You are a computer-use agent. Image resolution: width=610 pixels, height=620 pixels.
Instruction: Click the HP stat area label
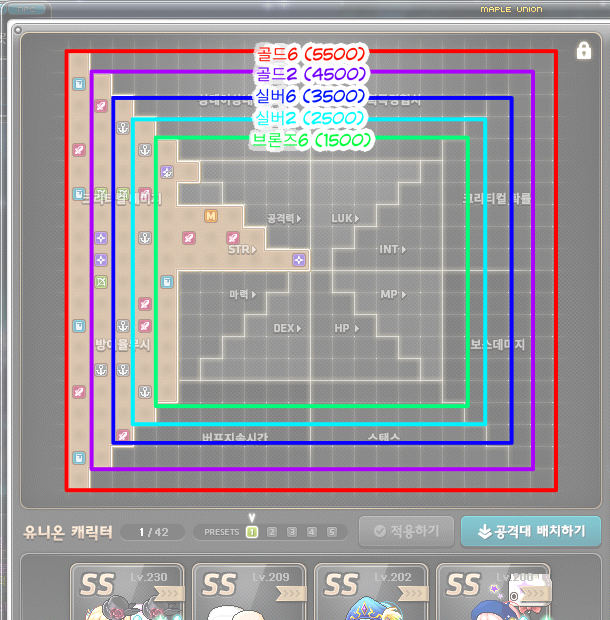click(x=346, y=328)
